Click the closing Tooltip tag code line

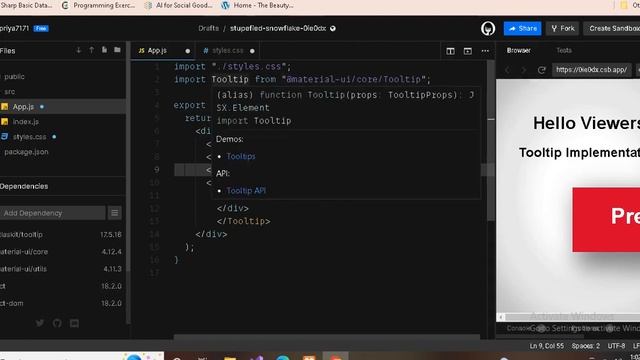(x=243, y=221)
